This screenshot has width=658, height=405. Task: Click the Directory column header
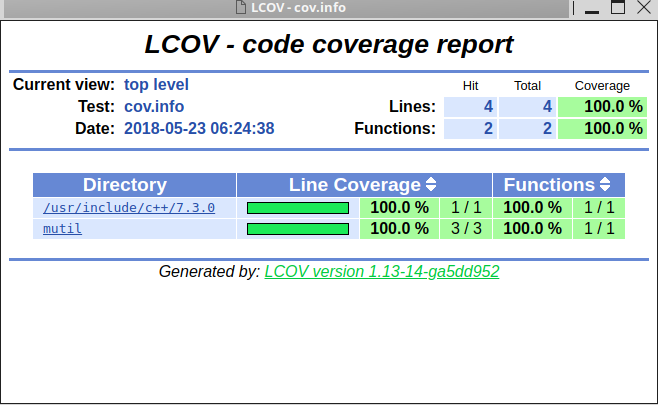(x=134, y=185)
